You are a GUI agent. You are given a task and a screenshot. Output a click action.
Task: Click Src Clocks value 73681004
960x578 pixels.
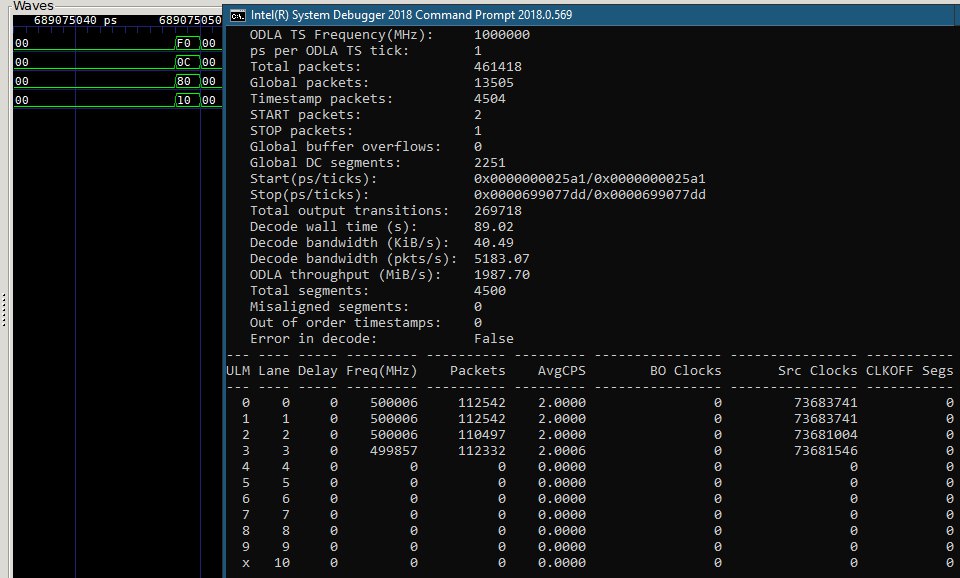tap(825, 435)
